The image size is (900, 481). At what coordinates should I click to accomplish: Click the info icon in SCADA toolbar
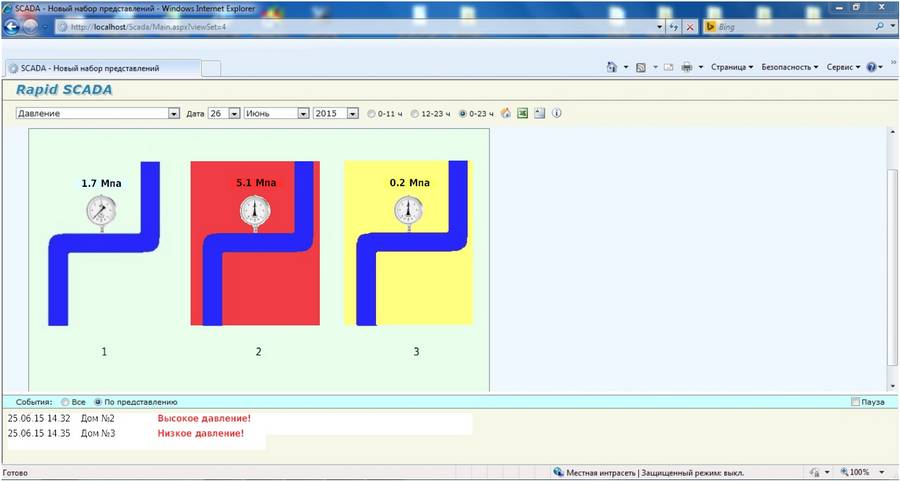coord(557,113)
